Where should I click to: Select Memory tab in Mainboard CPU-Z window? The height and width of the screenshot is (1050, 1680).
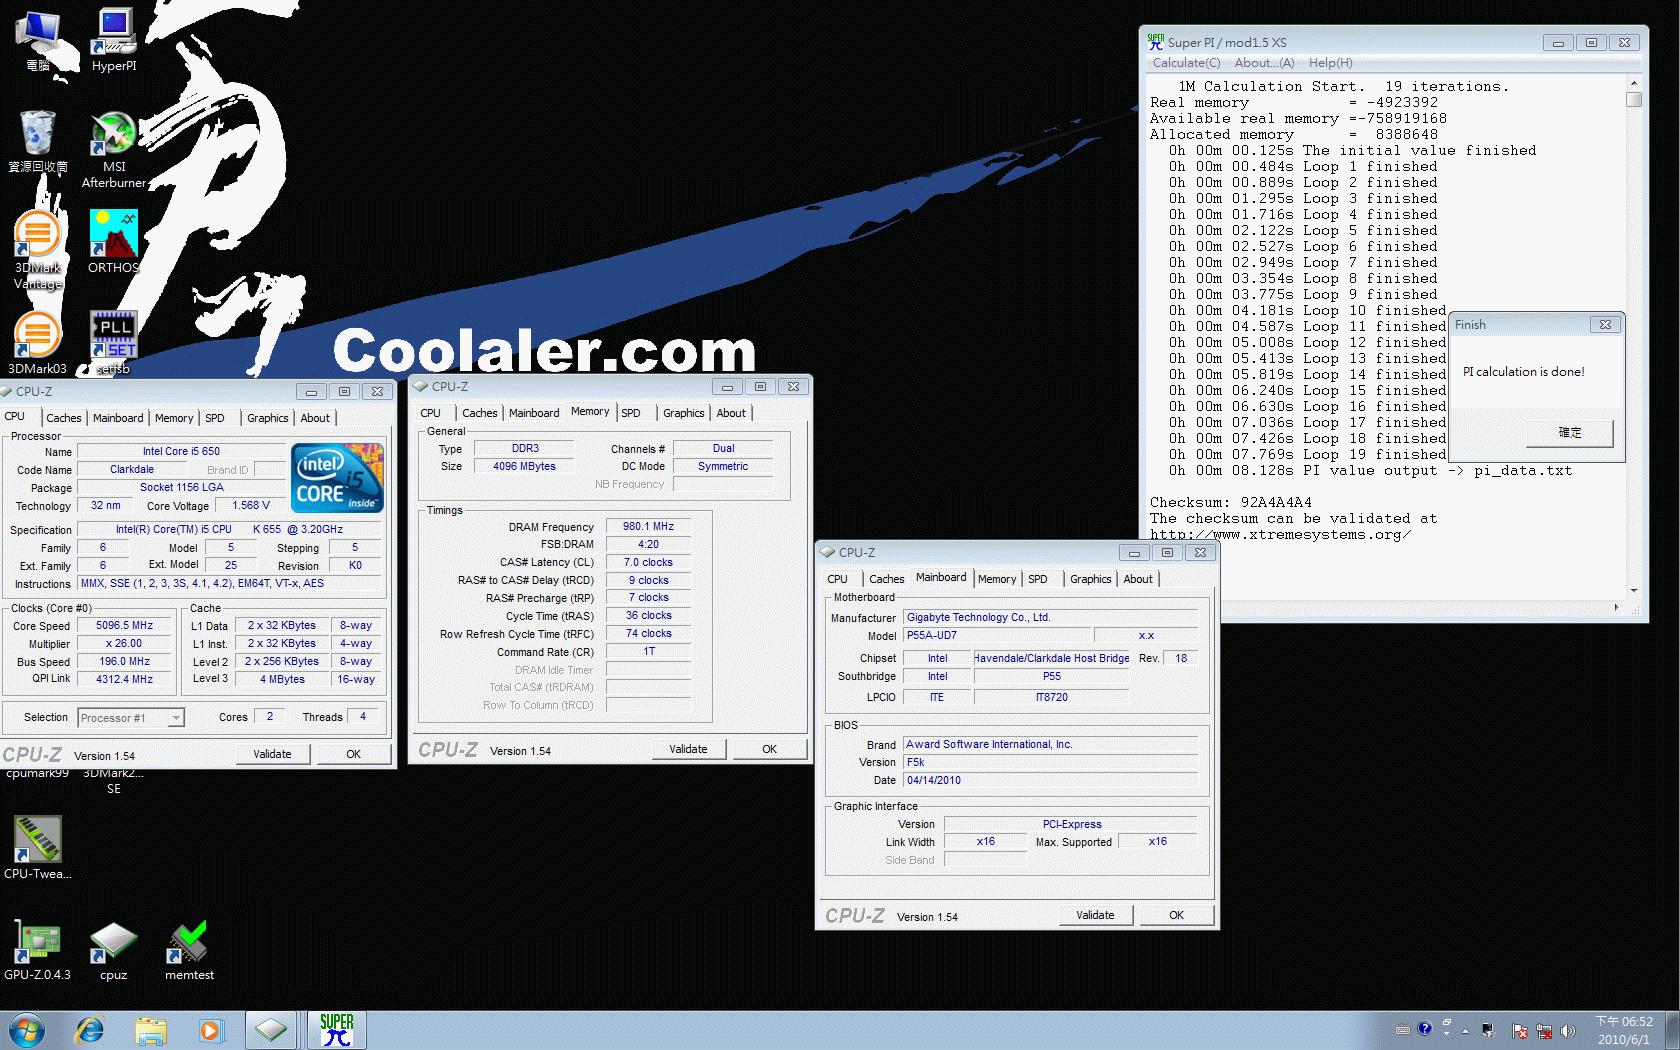click(x=997, y=579)
